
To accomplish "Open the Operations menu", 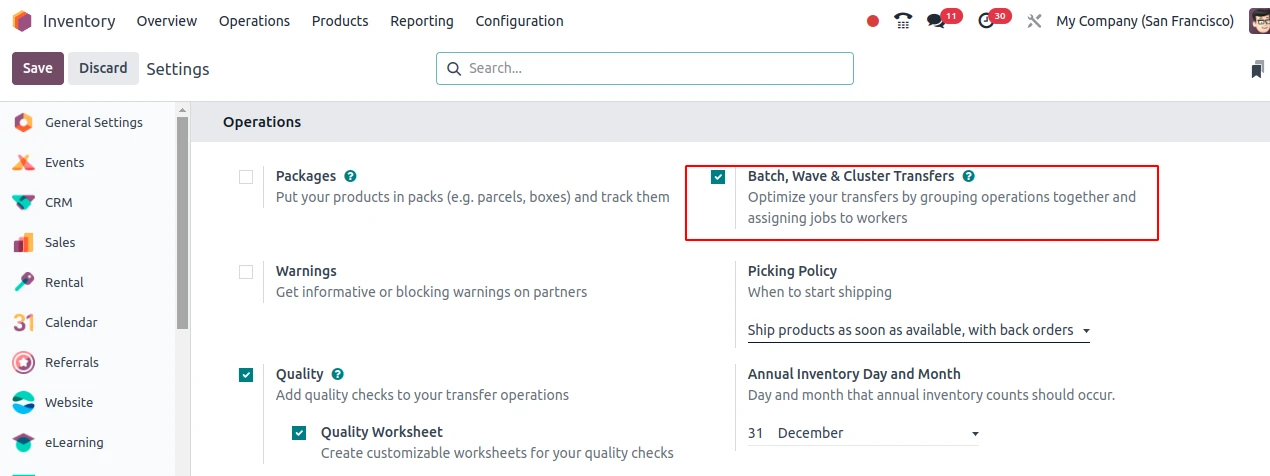I will click(254, 21).
